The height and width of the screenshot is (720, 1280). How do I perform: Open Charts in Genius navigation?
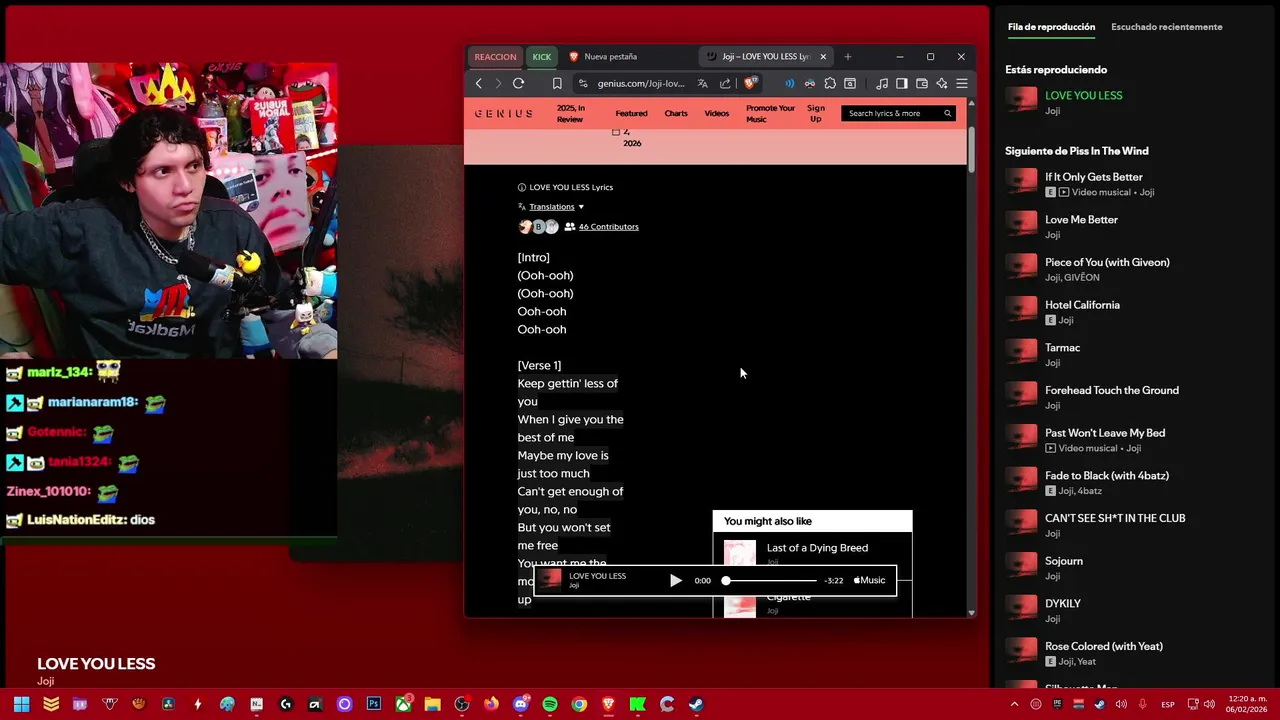pyautogui.click(x=676, y=114)
